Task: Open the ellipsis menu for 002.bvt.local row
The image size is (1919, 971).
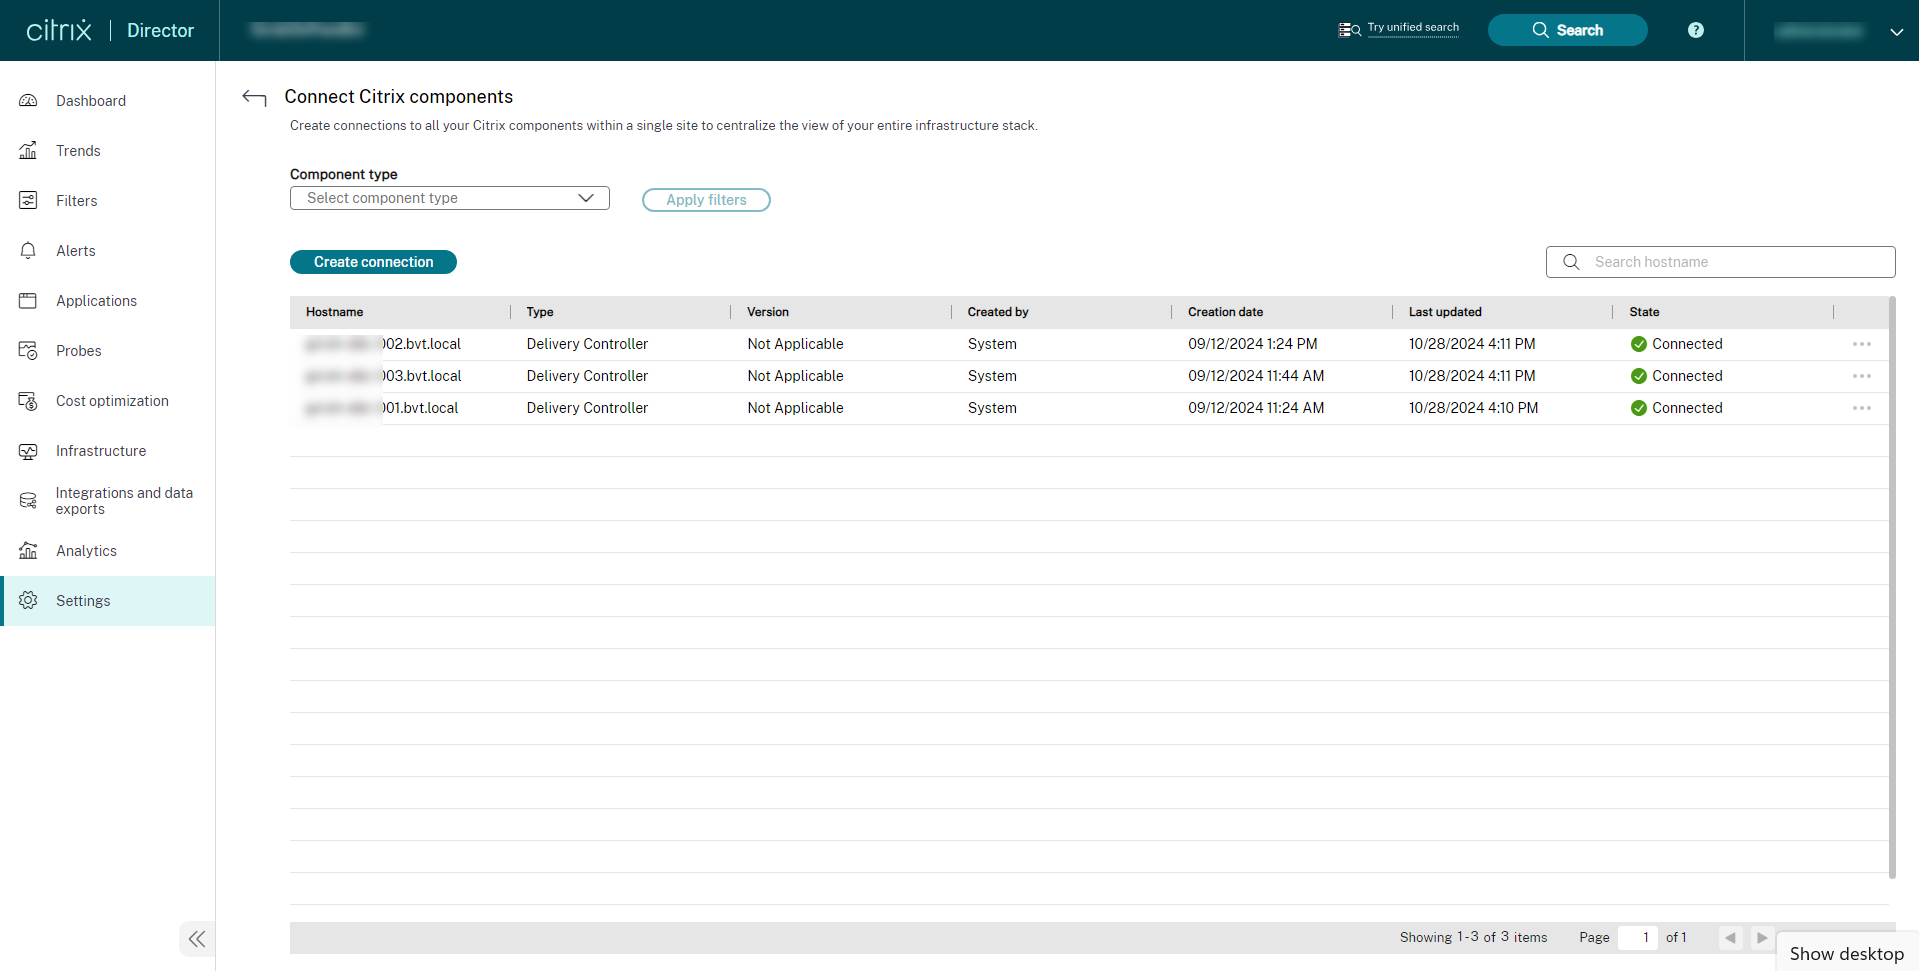Action: point(1861,344)
